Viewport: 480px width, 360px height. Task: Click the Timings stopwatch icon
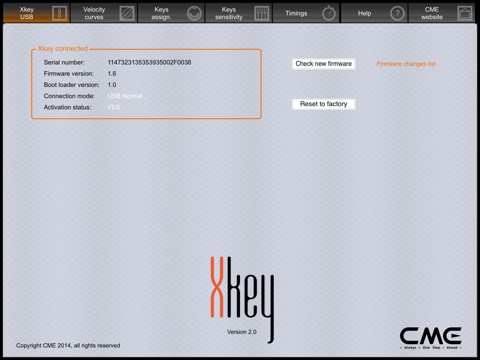[329, 13]
